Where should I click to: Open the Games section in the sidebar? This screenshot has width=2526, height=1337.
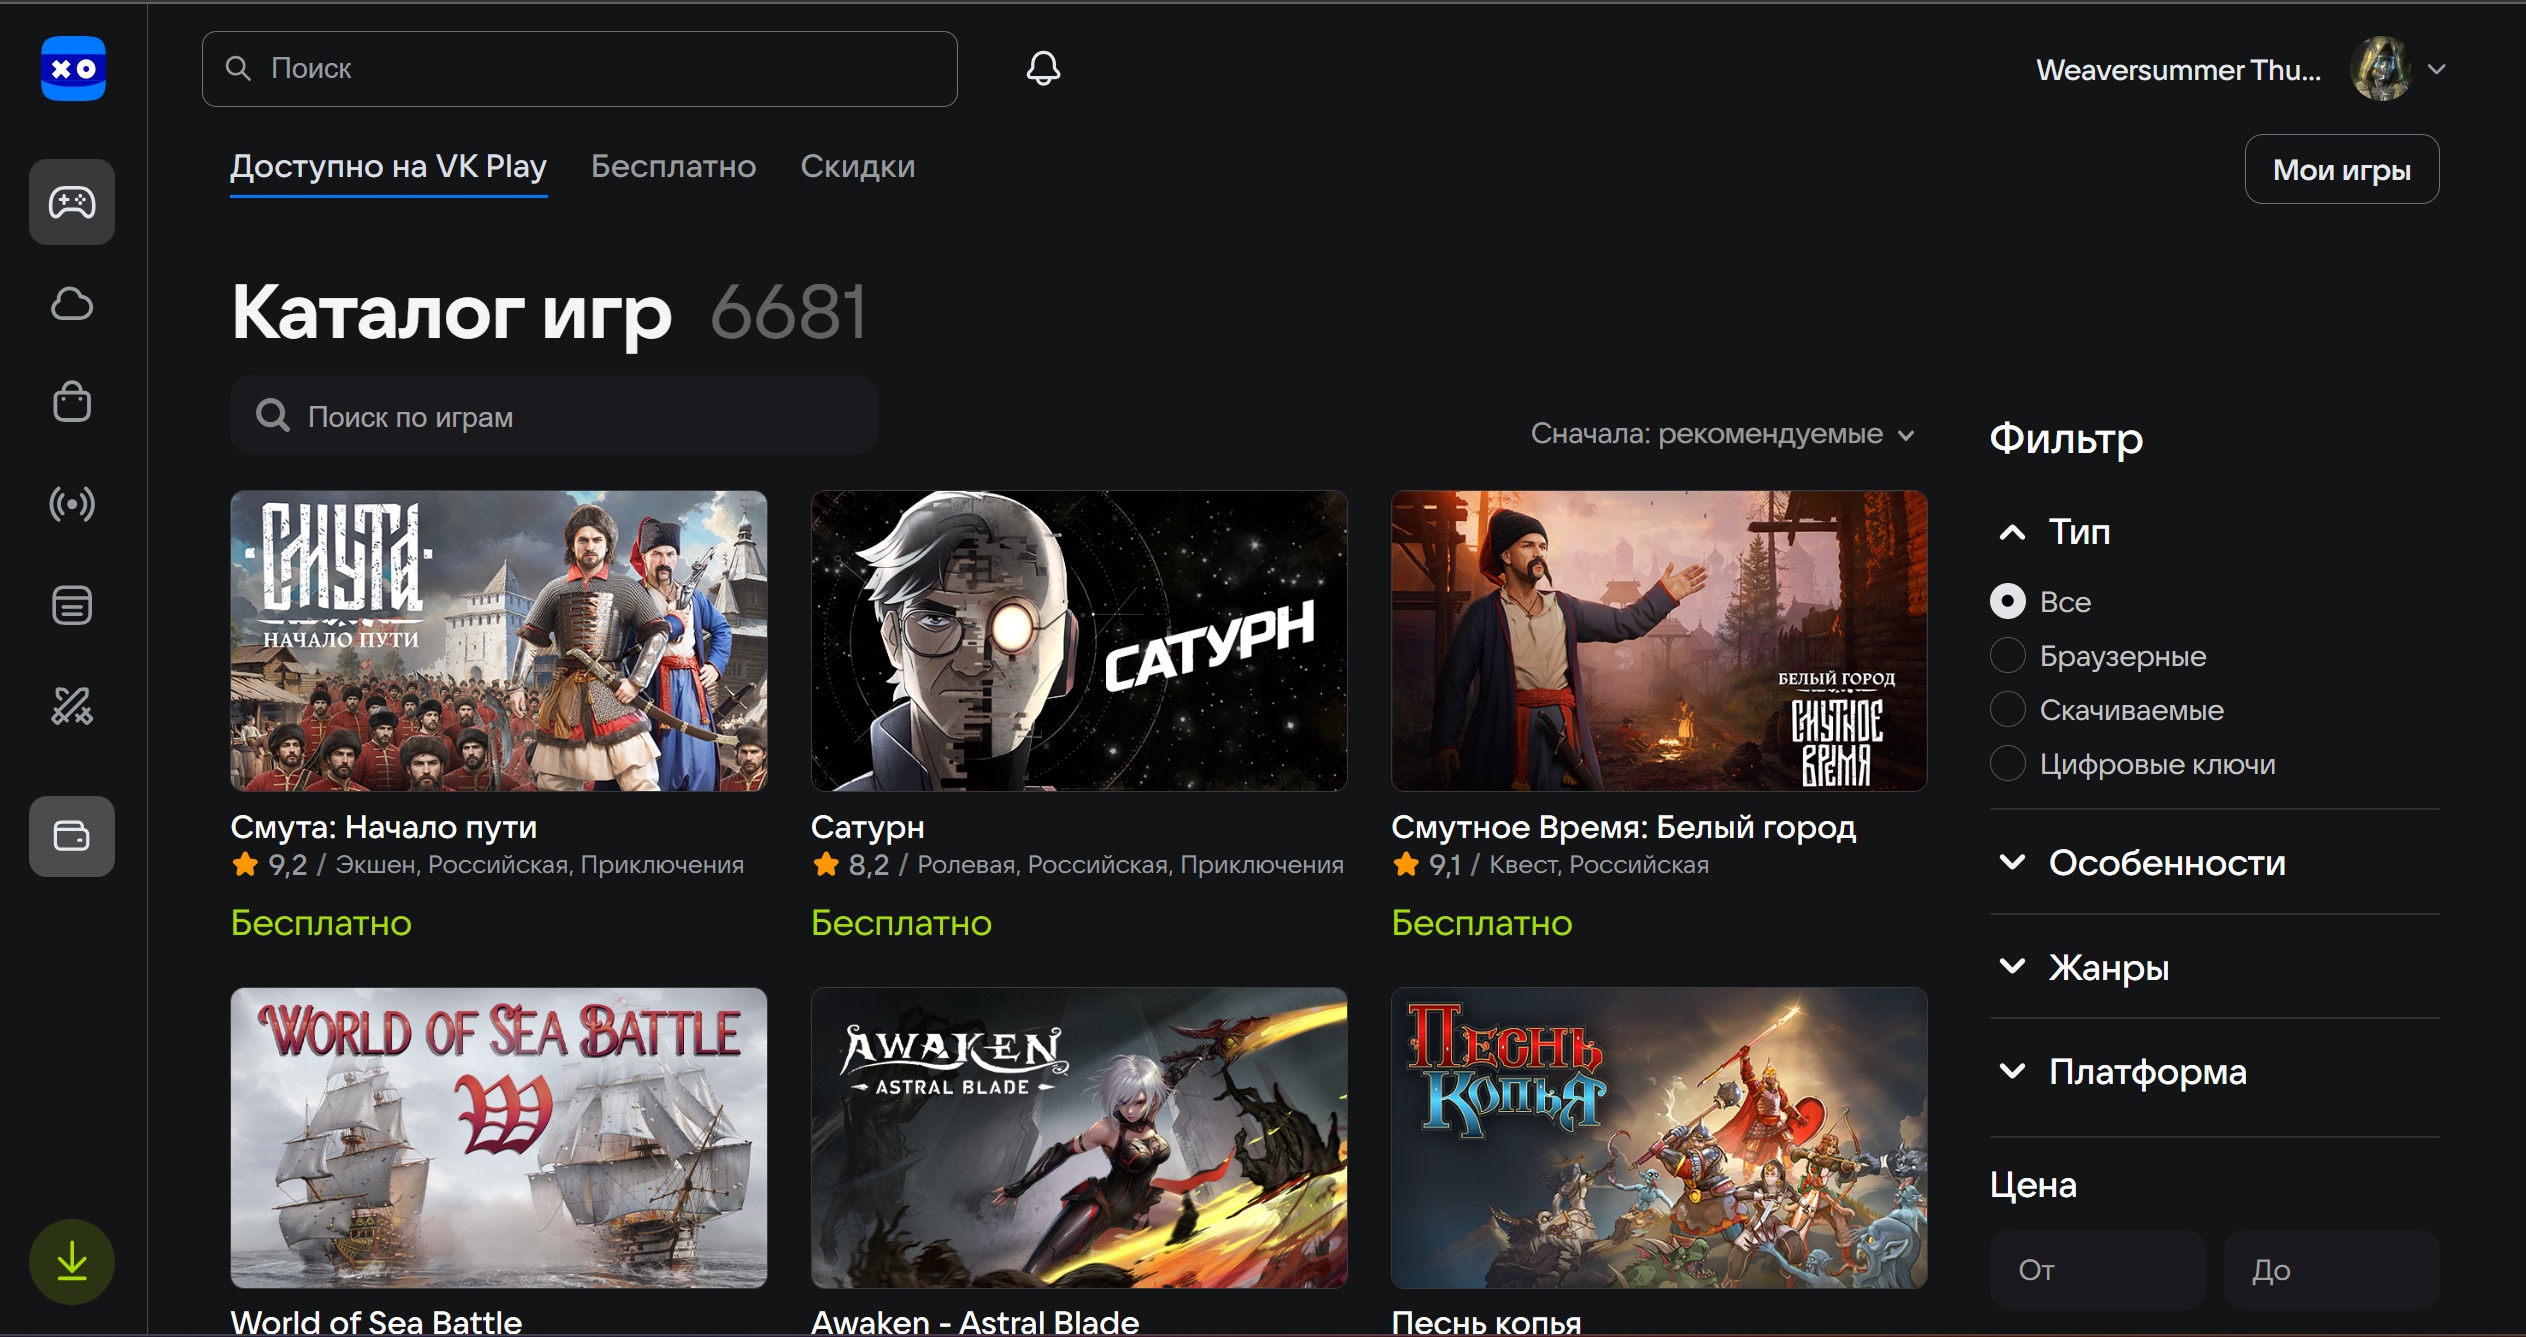pyautogui.click(x=71, y=202)
